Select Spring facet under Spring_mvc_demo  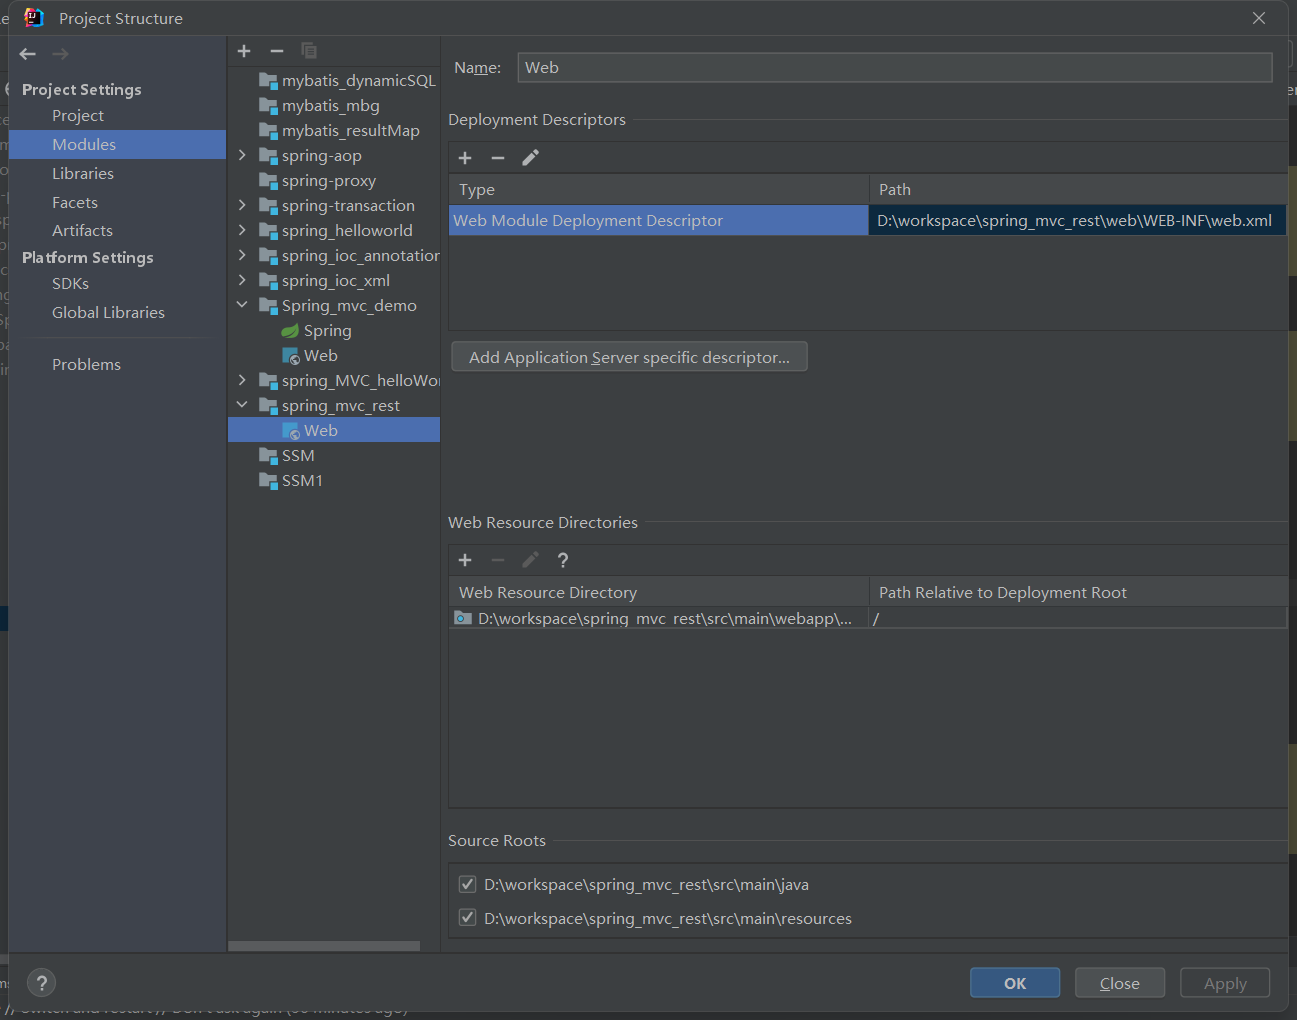coord(316,331)
